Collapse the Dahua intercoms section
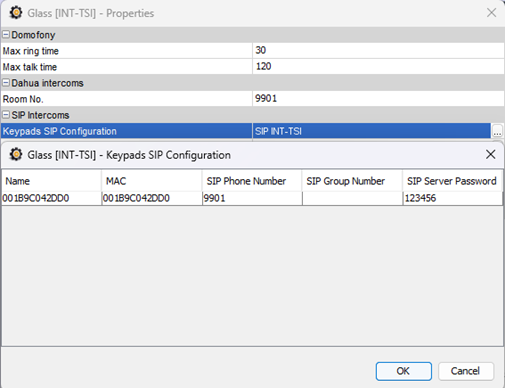The height and width of the screenshot is (388, 505). [x=6, y=83]
